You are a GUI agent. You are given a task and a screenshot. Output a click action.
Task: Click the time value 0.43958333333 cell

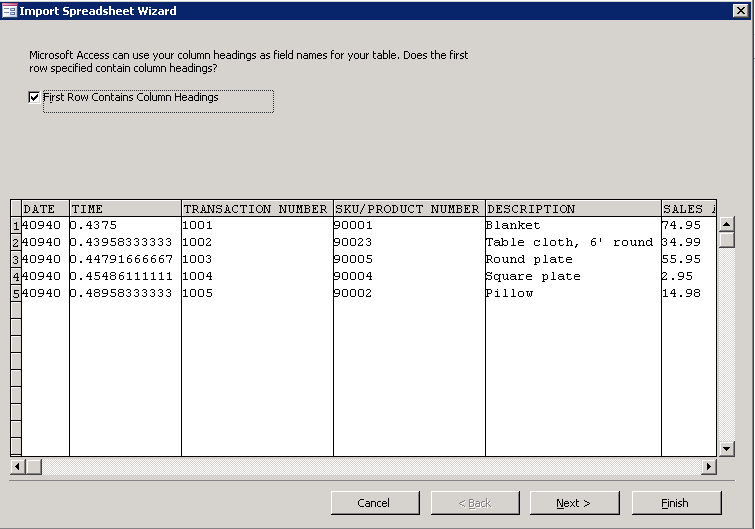point(125,242)
